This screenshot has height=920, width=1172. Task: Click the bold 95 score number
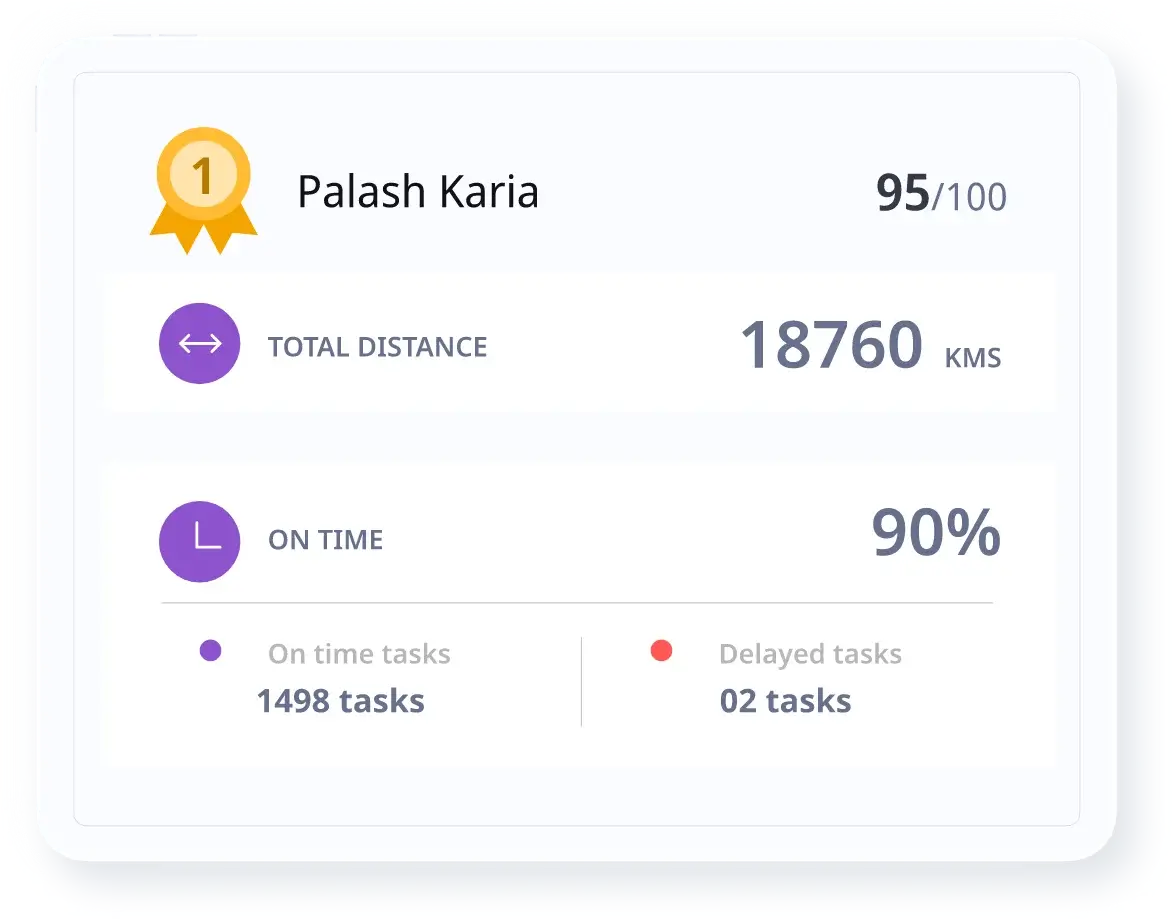[x=902, y=194]
